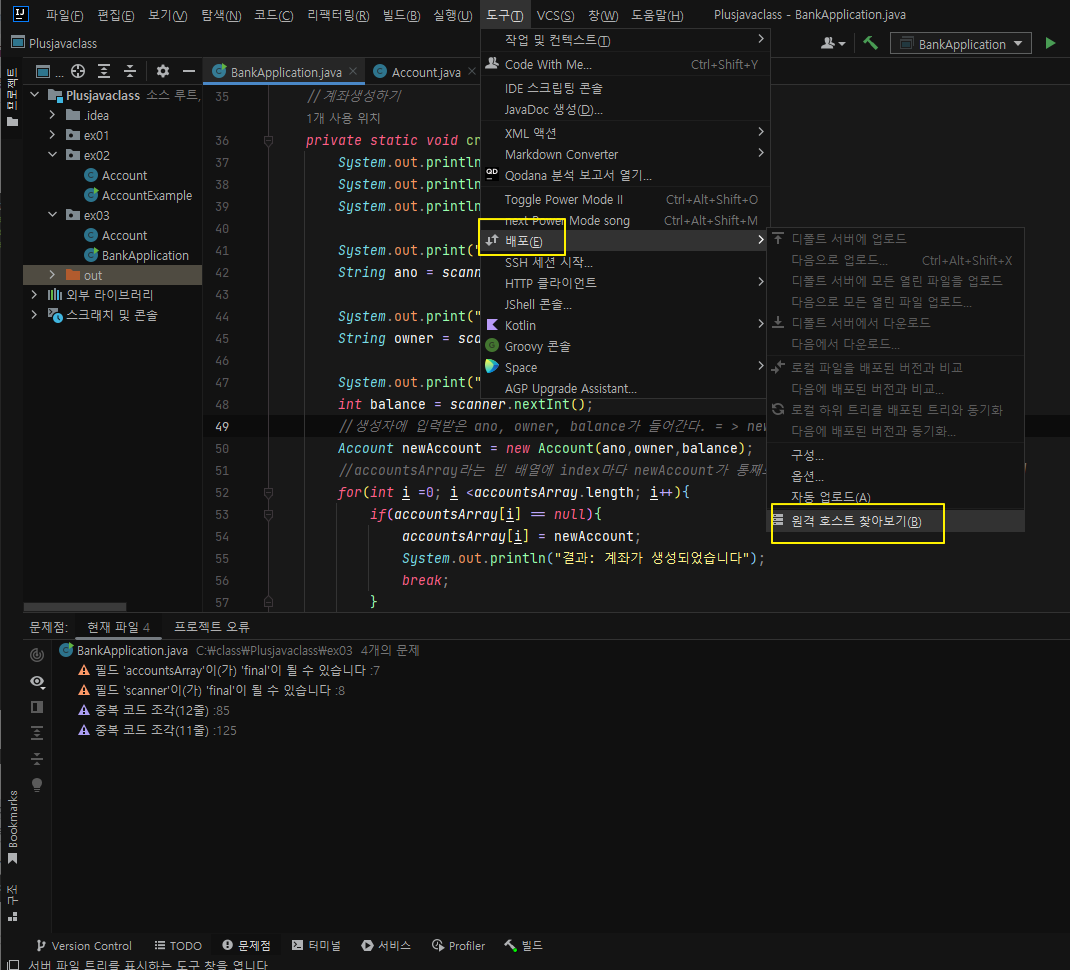Screen dimensions: 1070x970
Task: Open the 작업 및 컨텍스트 submenu
Action: click(x=625, y=40)
